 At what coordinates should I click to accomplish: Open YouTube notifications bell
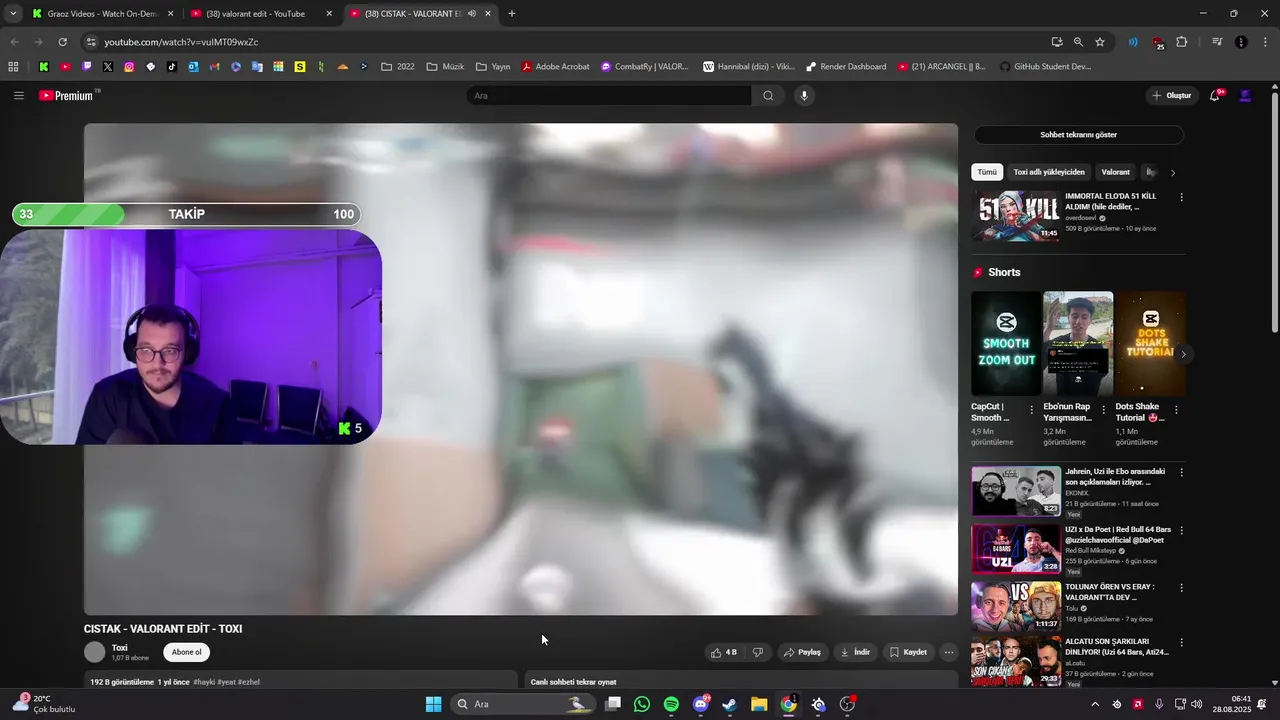1215,96
